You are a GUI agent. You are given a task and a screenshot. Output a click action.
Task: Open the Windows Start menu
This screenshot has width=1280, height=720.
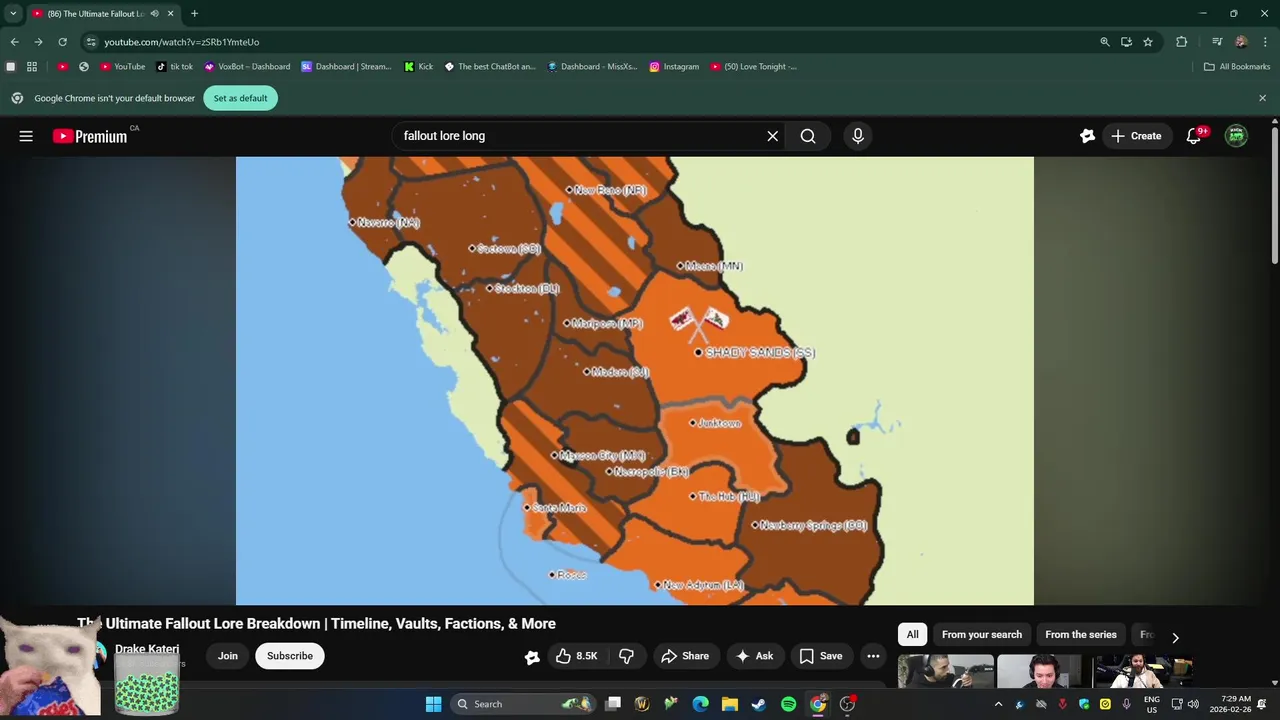pyautogui.click(x=433, y=704)
